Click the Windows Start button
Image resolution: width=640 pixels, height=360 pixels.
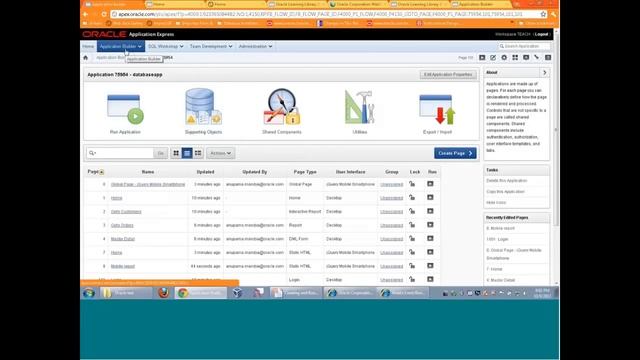coord(89,293)
